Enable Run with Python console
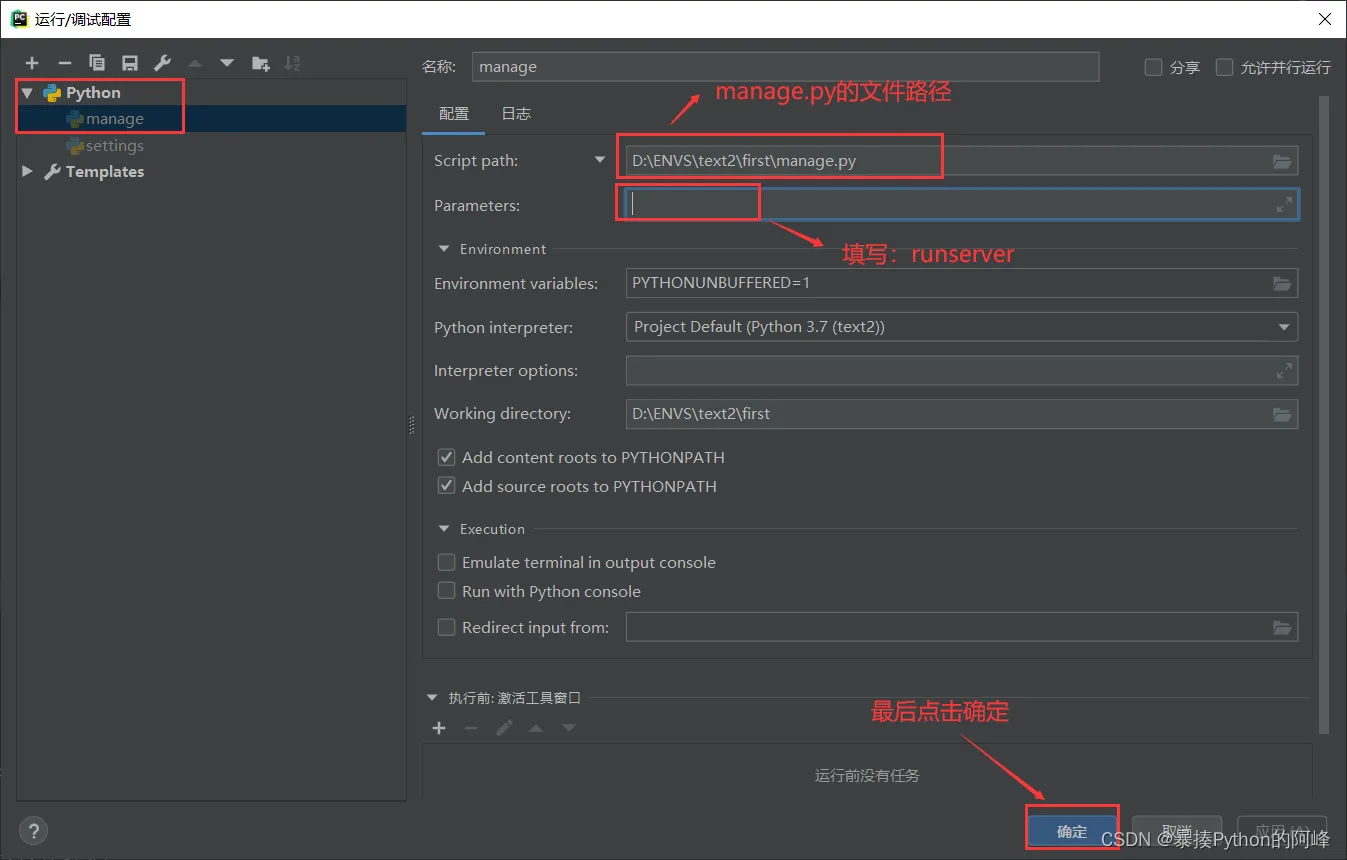The image size is (1347, 860). coord(447,591)
